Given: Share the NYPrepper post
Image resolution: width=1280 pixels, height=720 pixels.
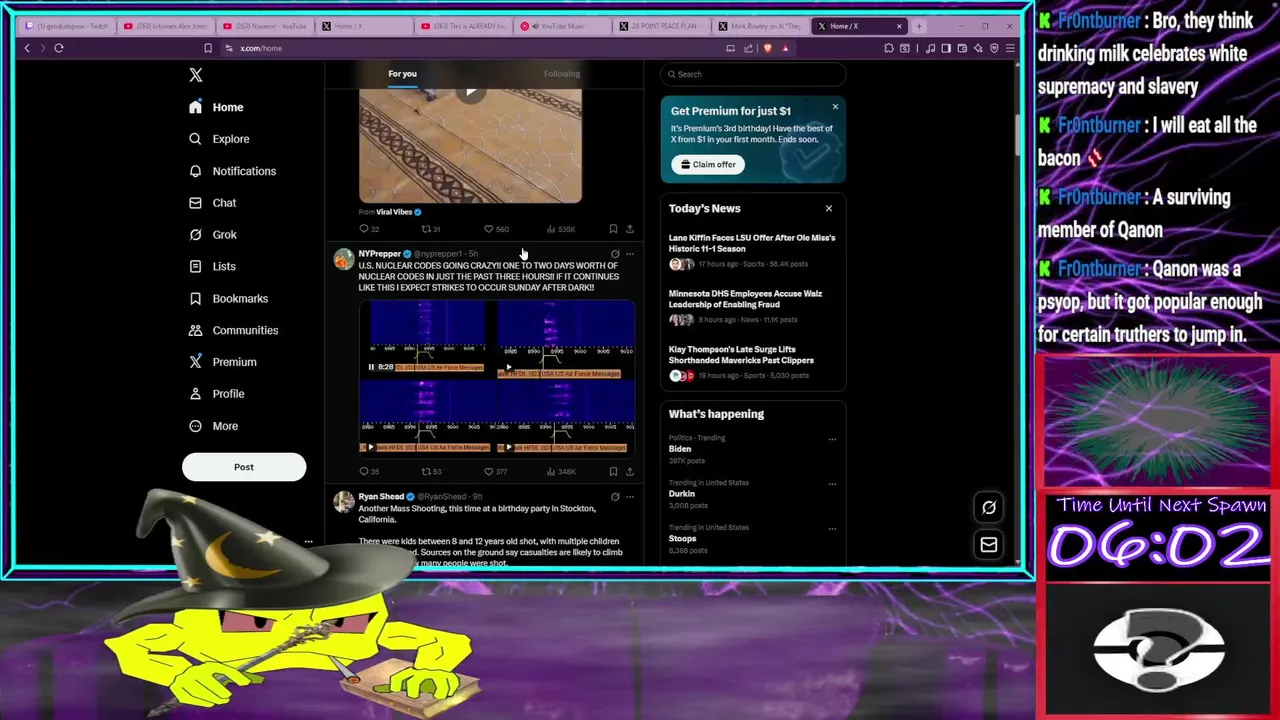Looking at the screenshot, I should (630, 471).
